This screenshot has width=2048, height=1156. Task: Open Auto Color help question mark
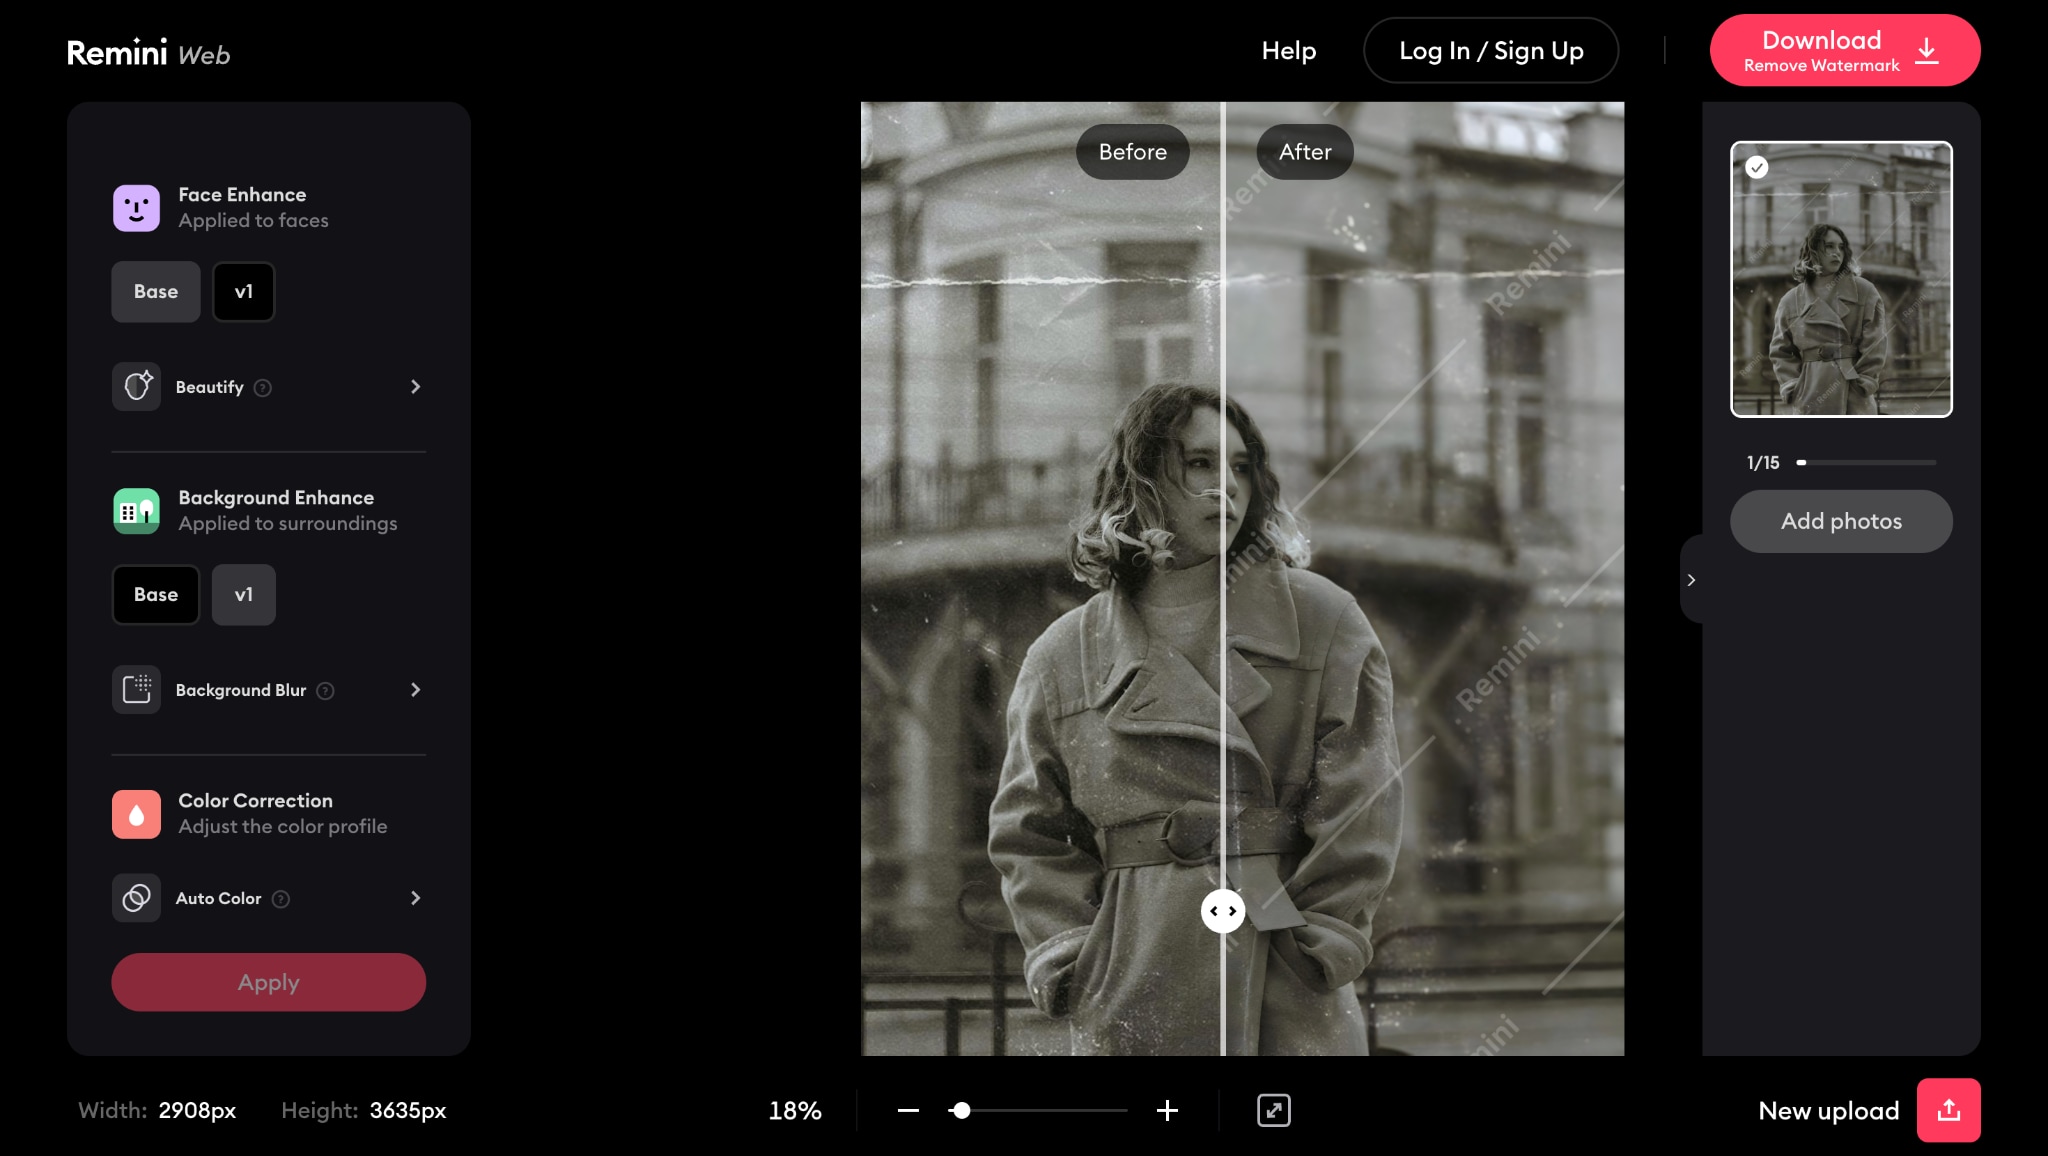point(281,899)
